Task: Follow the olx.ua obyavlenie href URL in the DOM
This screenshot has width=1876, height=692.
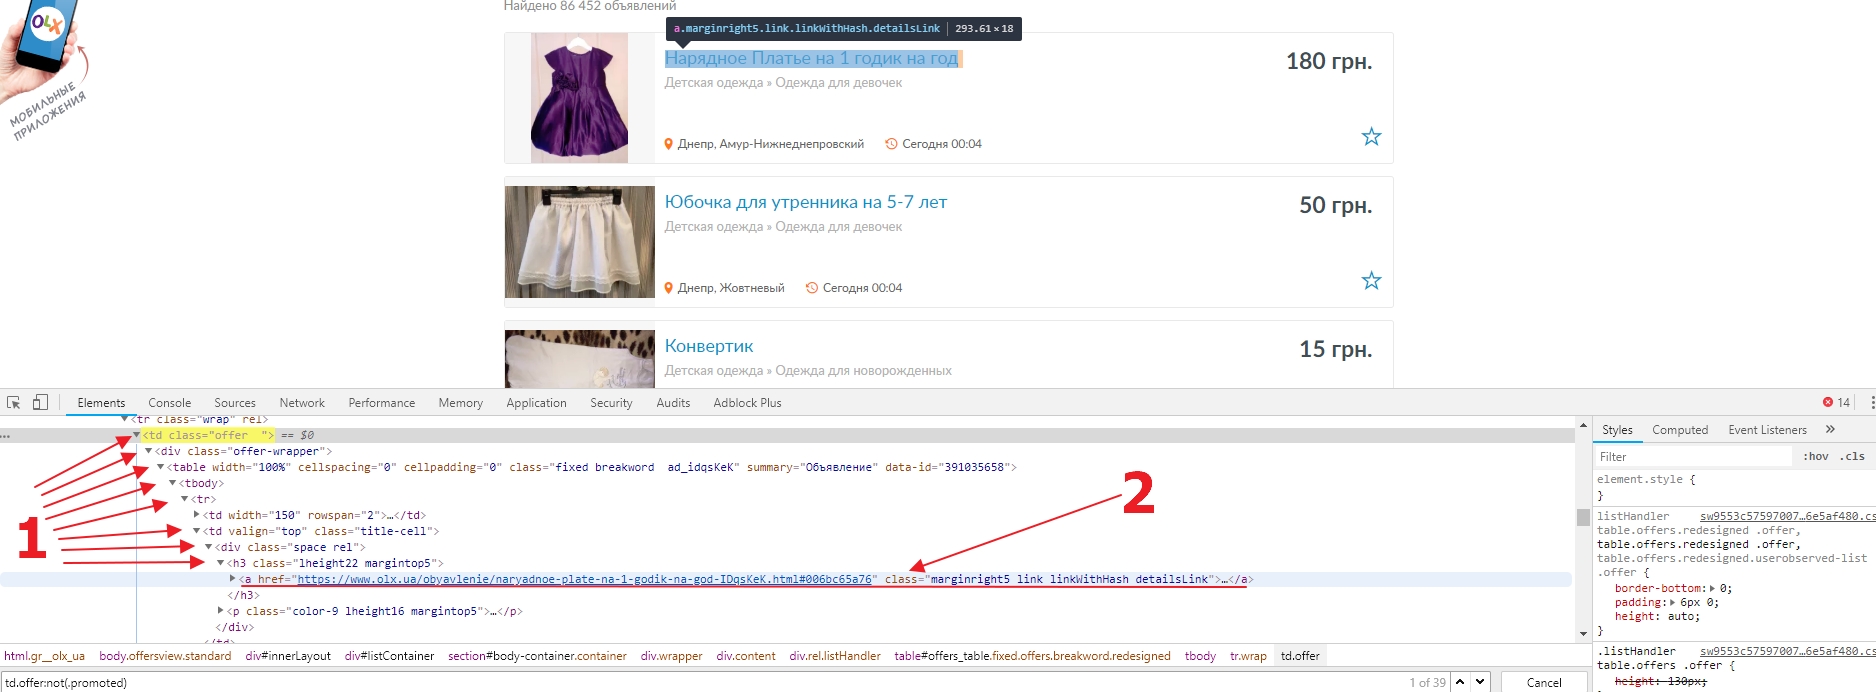Action: coord(586,579)
